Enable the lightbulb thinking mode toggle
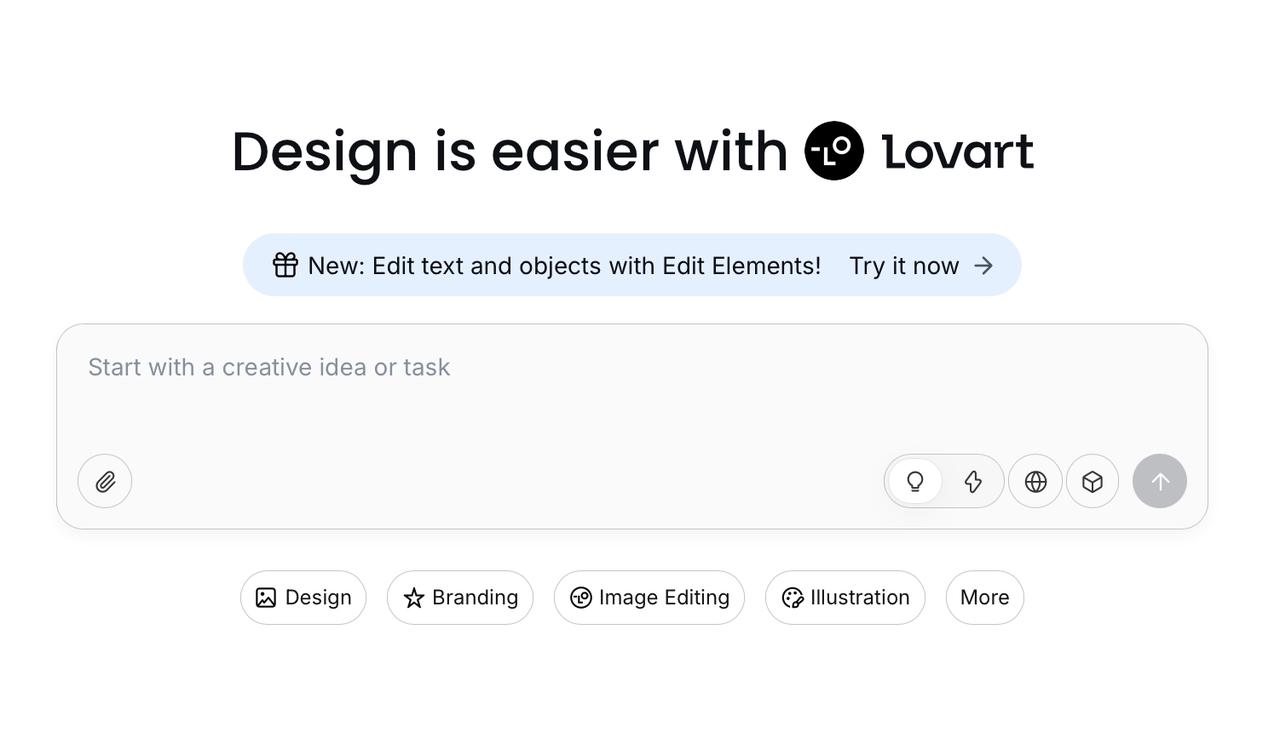The width and height of the screenshot is (1280, 744). point(915,482)
